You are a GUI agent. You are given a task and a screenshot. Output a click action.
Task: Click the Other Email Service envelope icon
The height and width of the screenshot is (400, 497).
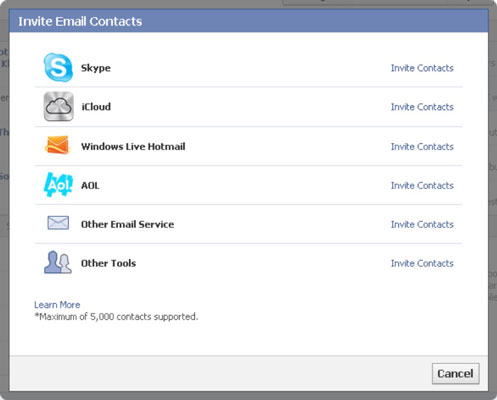(x=58, y=223)
